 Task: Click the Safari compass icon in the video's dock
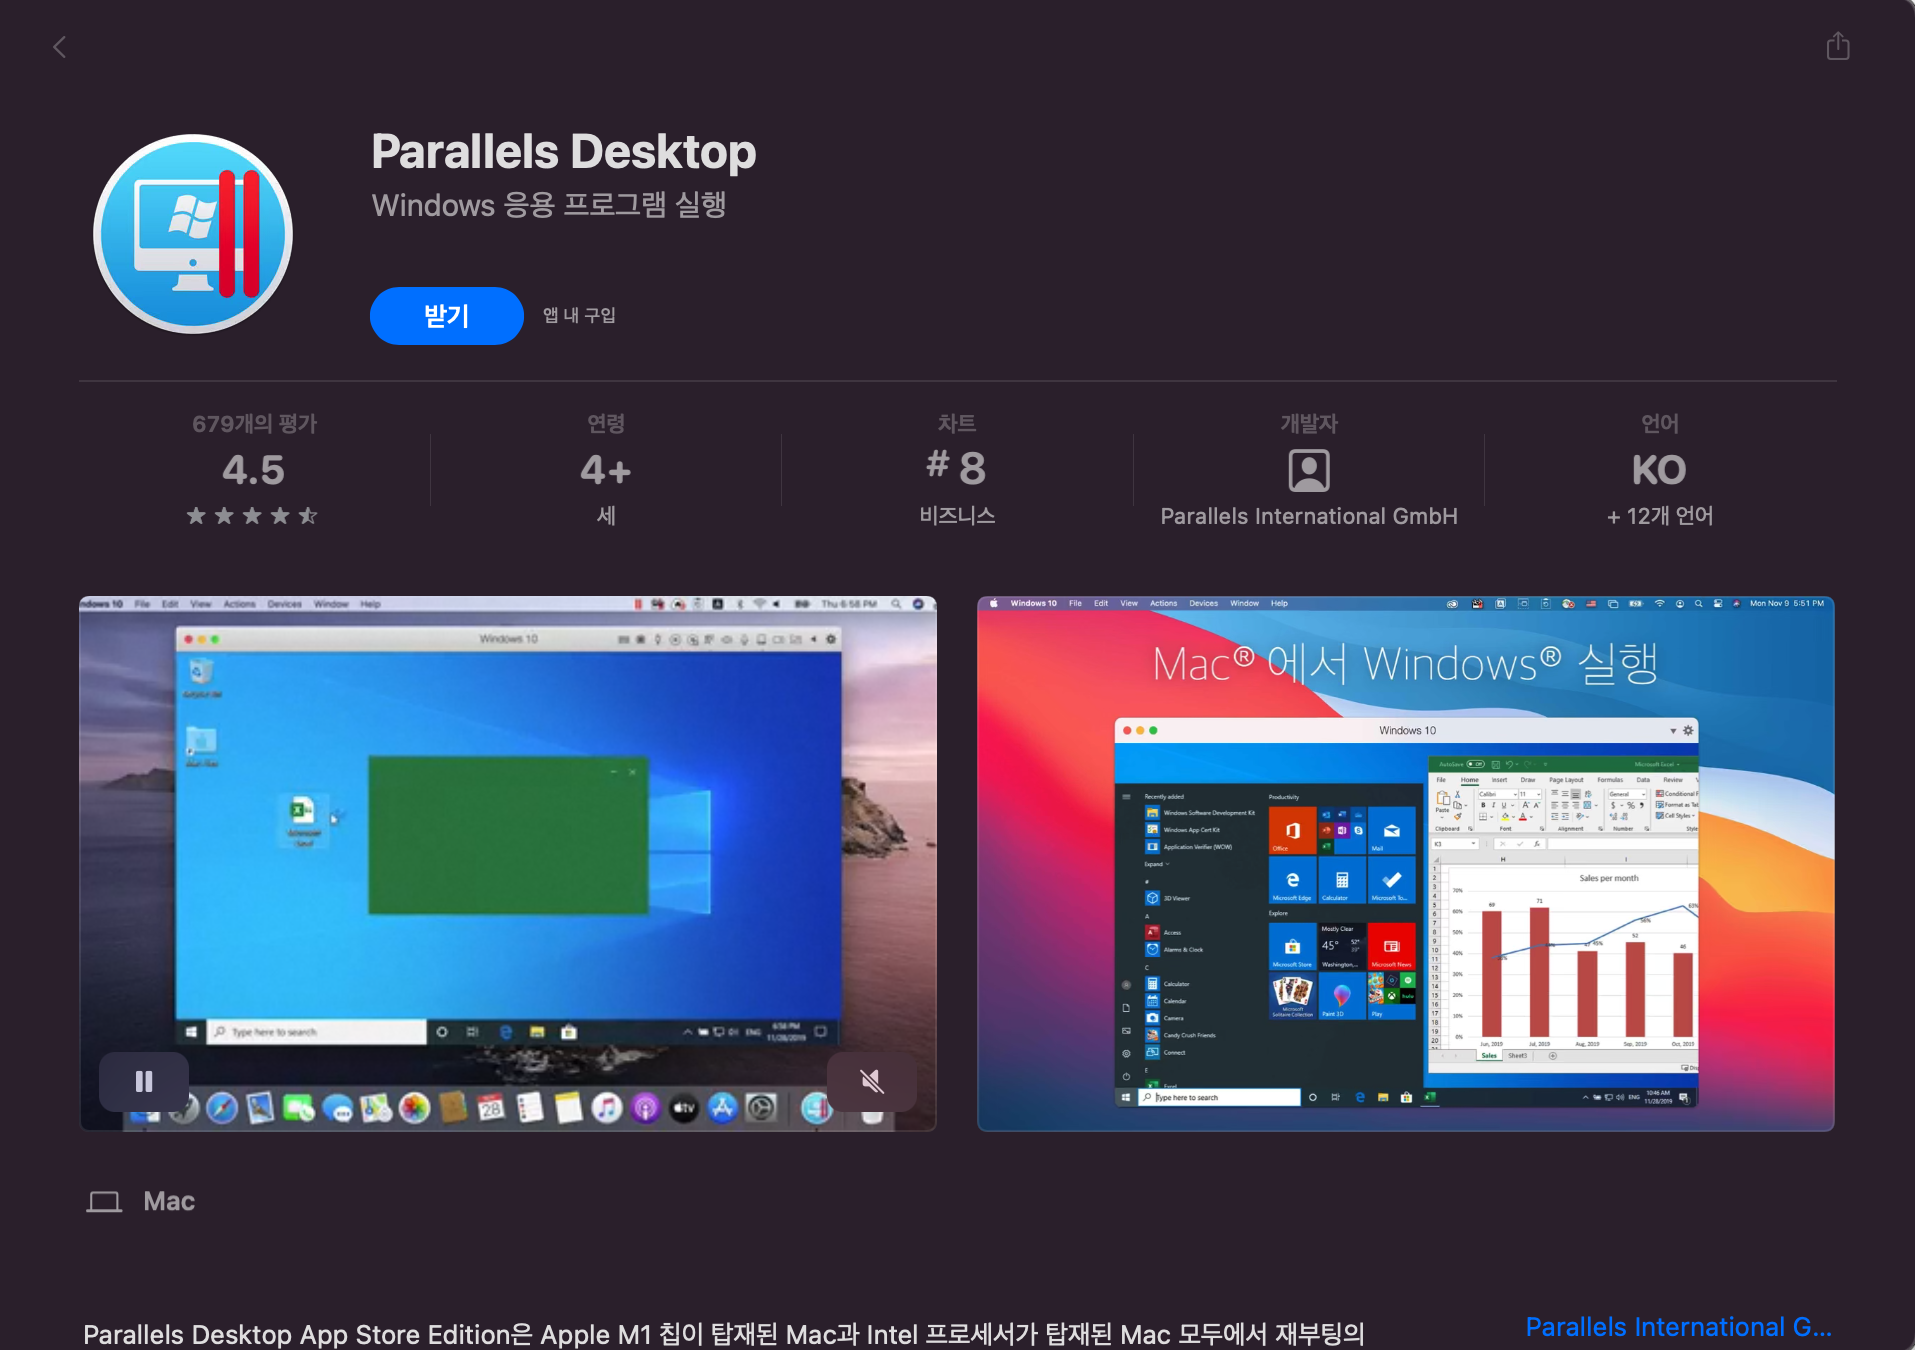tap(221, 1107)
